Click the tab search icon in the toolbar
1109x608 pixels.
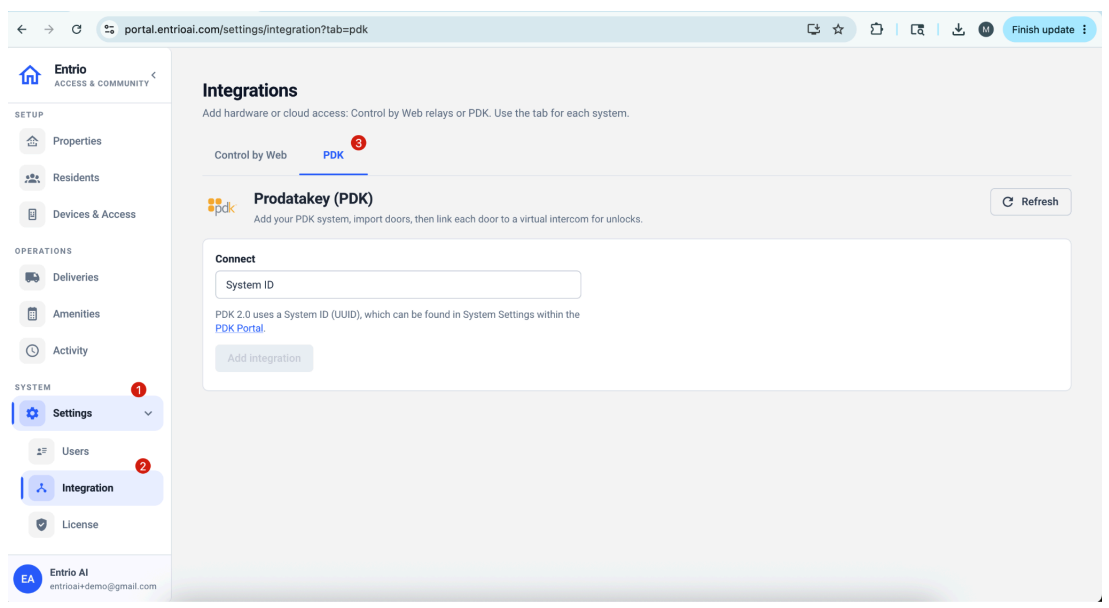(917, 30)
